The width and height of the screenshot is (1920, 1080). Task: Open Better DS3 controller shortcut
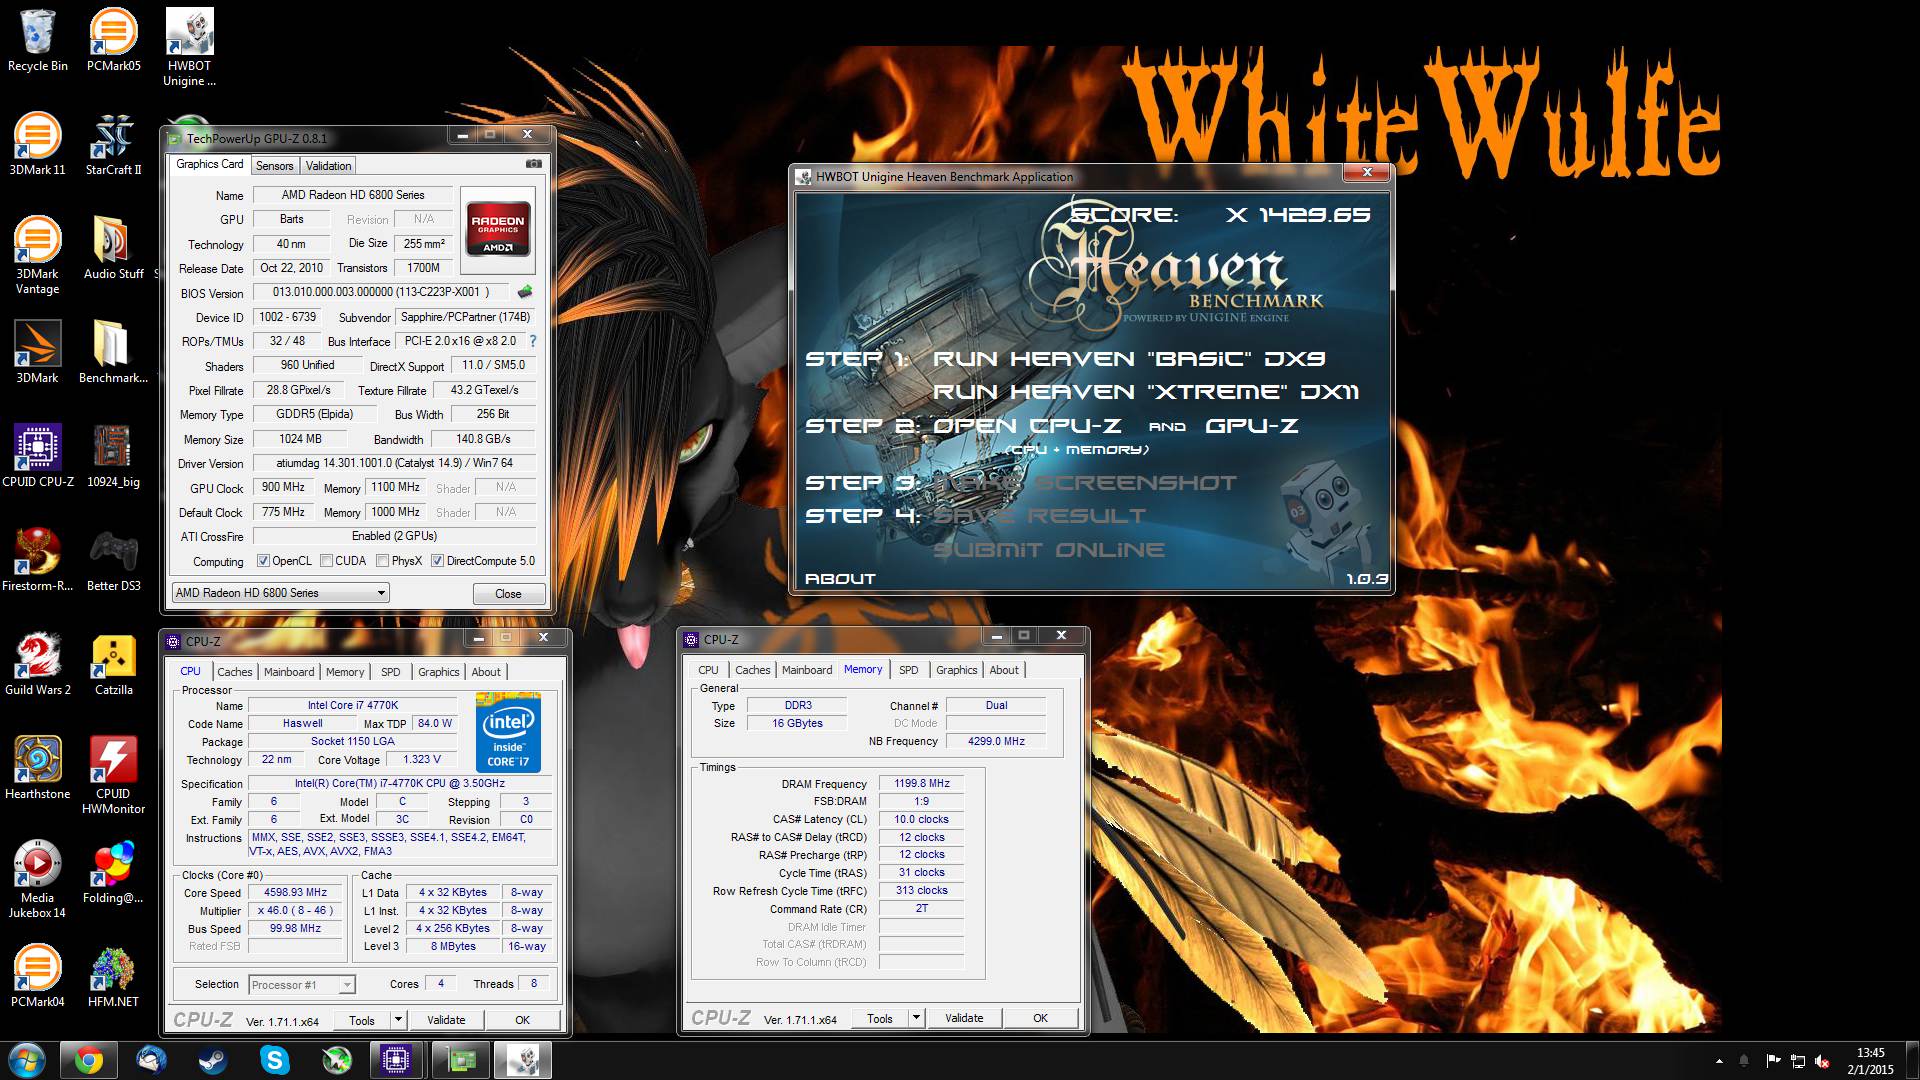tap(113, 560)
